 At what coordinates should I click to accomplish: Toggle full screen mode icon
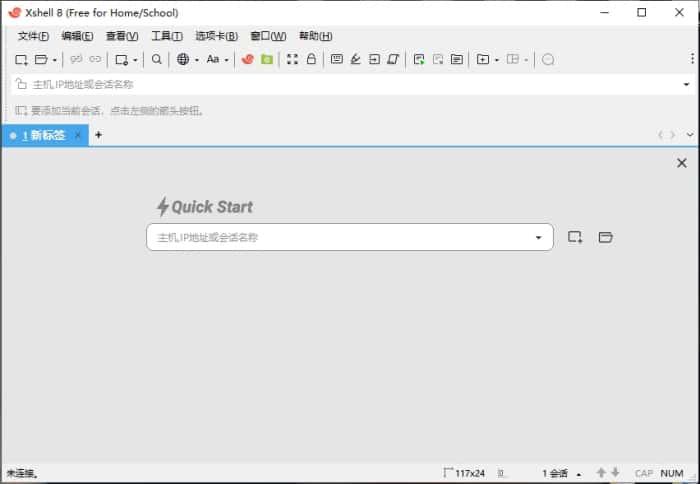[292, 60]
